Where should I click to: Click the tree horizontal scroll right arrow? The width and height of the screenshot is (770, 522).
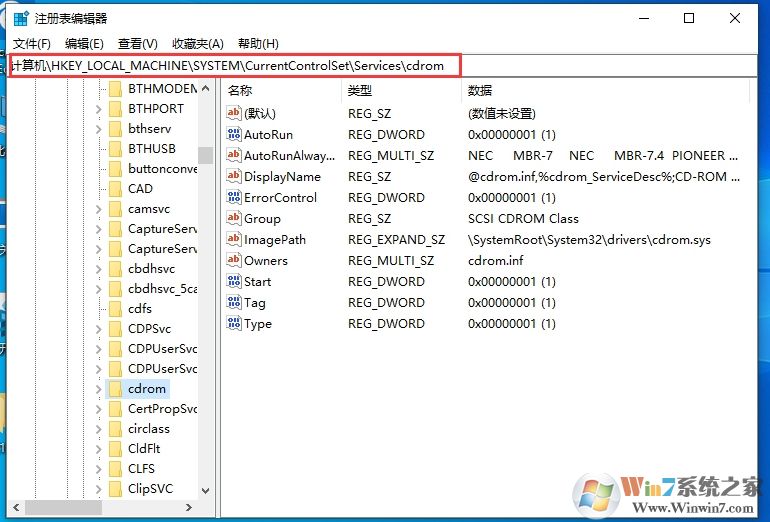189,507
